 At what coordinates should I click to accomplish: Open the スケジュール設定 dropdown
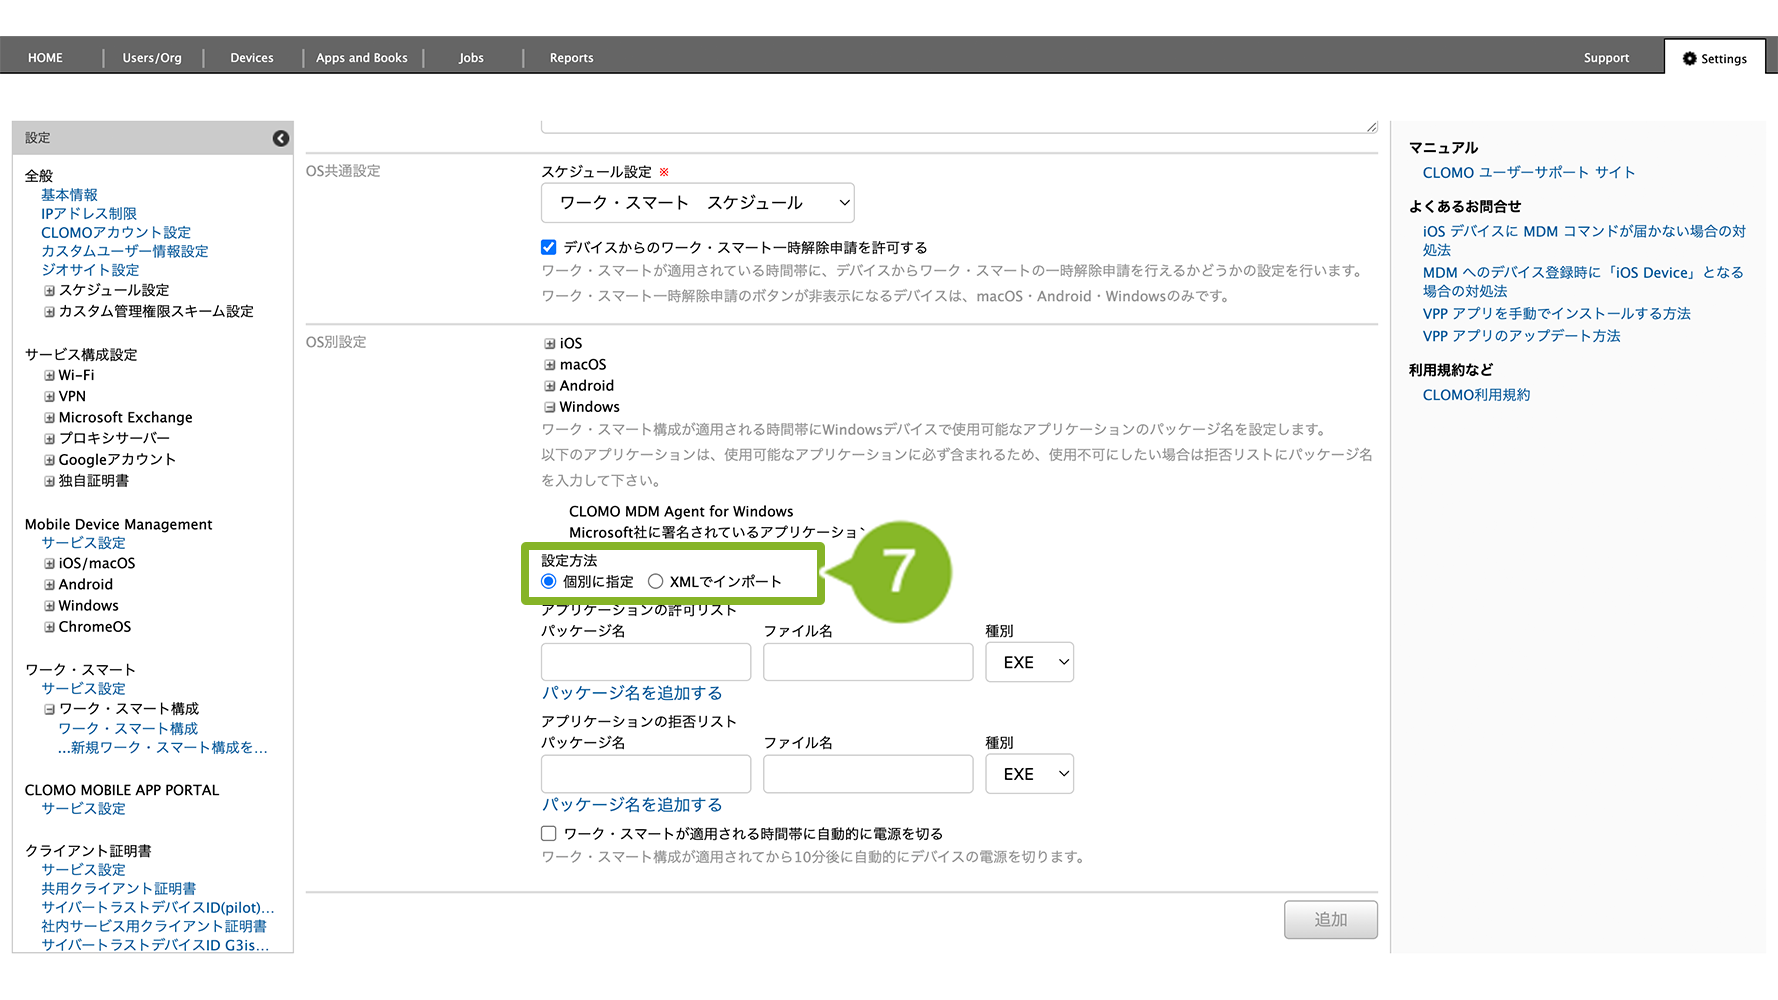(x=697, y=203)
